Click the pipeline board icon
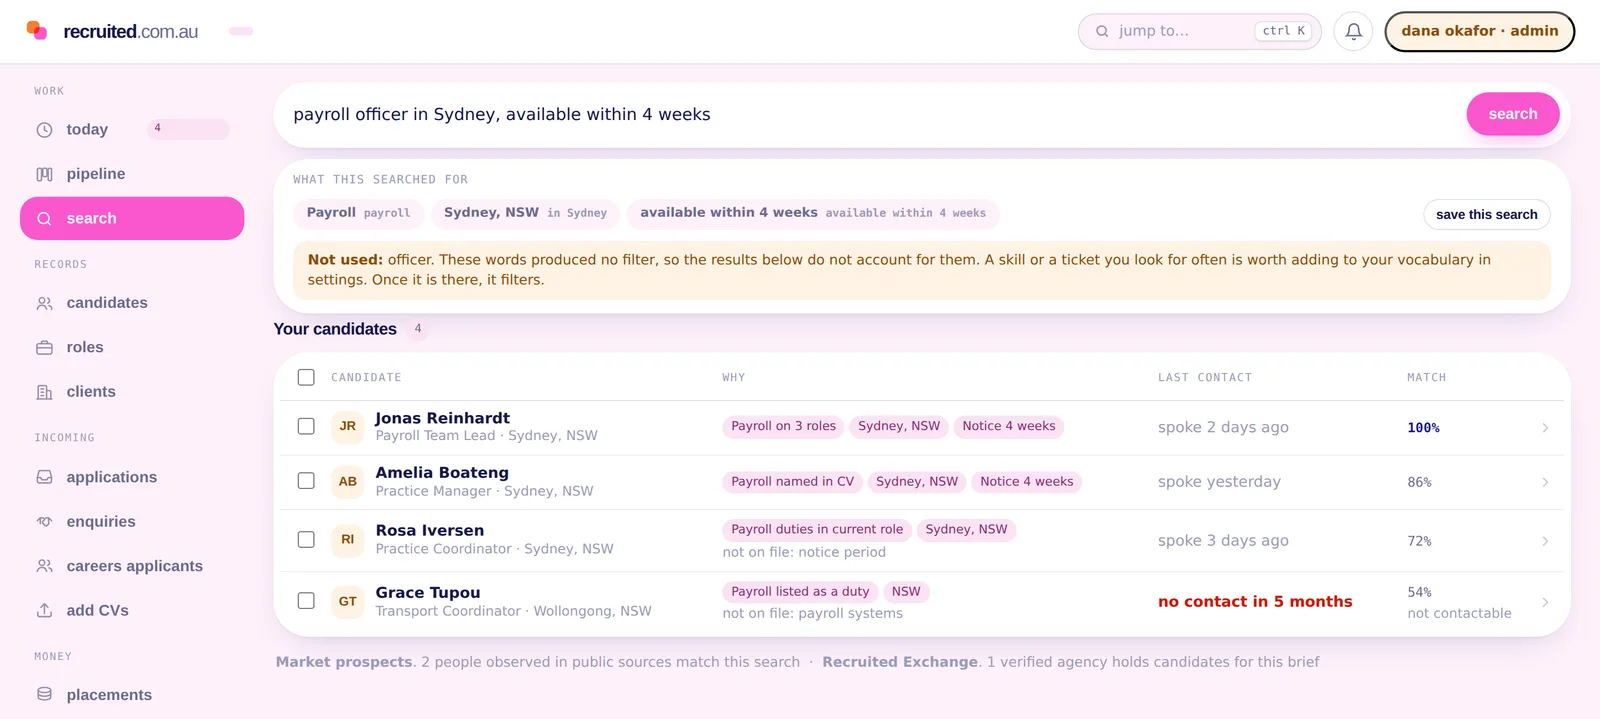1600x719 pixels. (x=44, y=174)
